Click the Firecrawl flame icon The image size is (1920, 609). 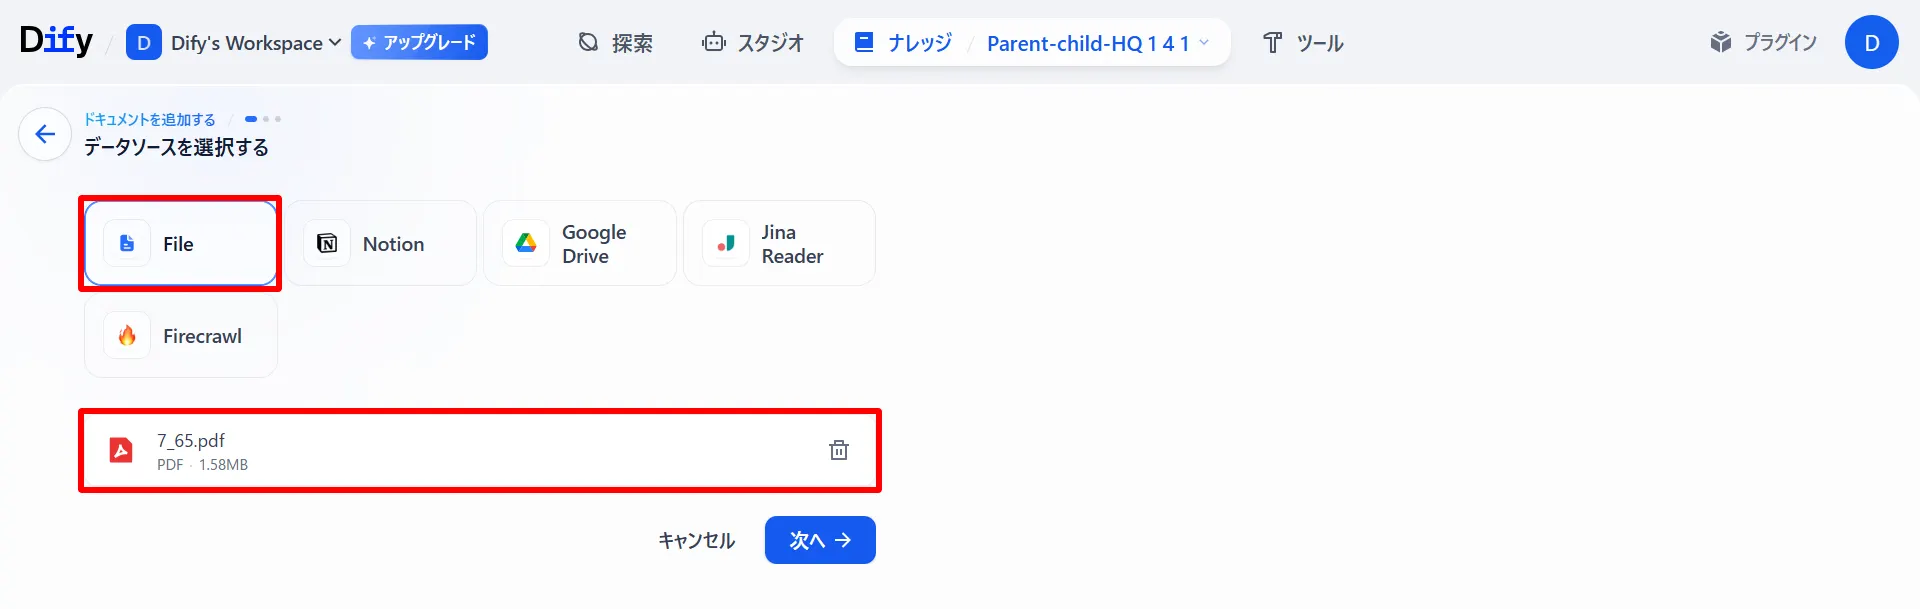tap(127, 335)
